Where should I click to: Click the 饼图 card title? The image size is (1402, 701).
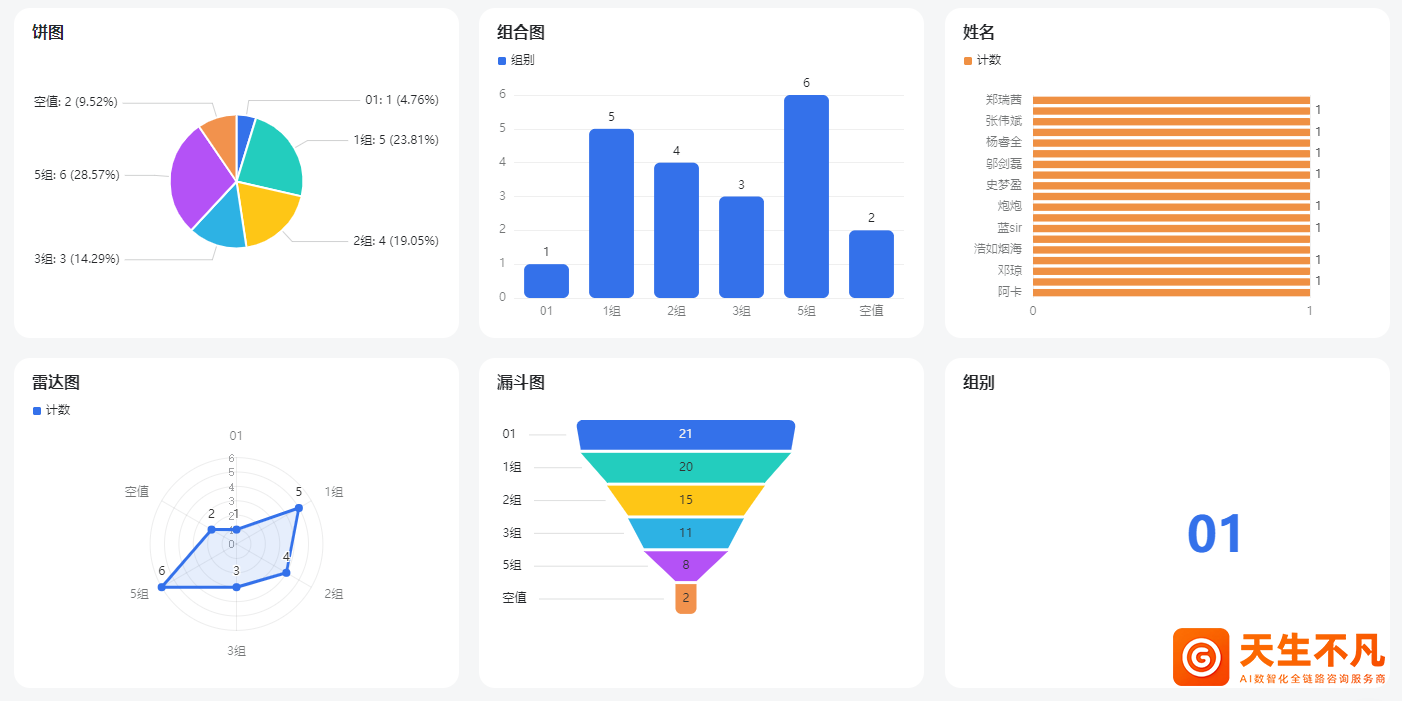click(48, 32)
